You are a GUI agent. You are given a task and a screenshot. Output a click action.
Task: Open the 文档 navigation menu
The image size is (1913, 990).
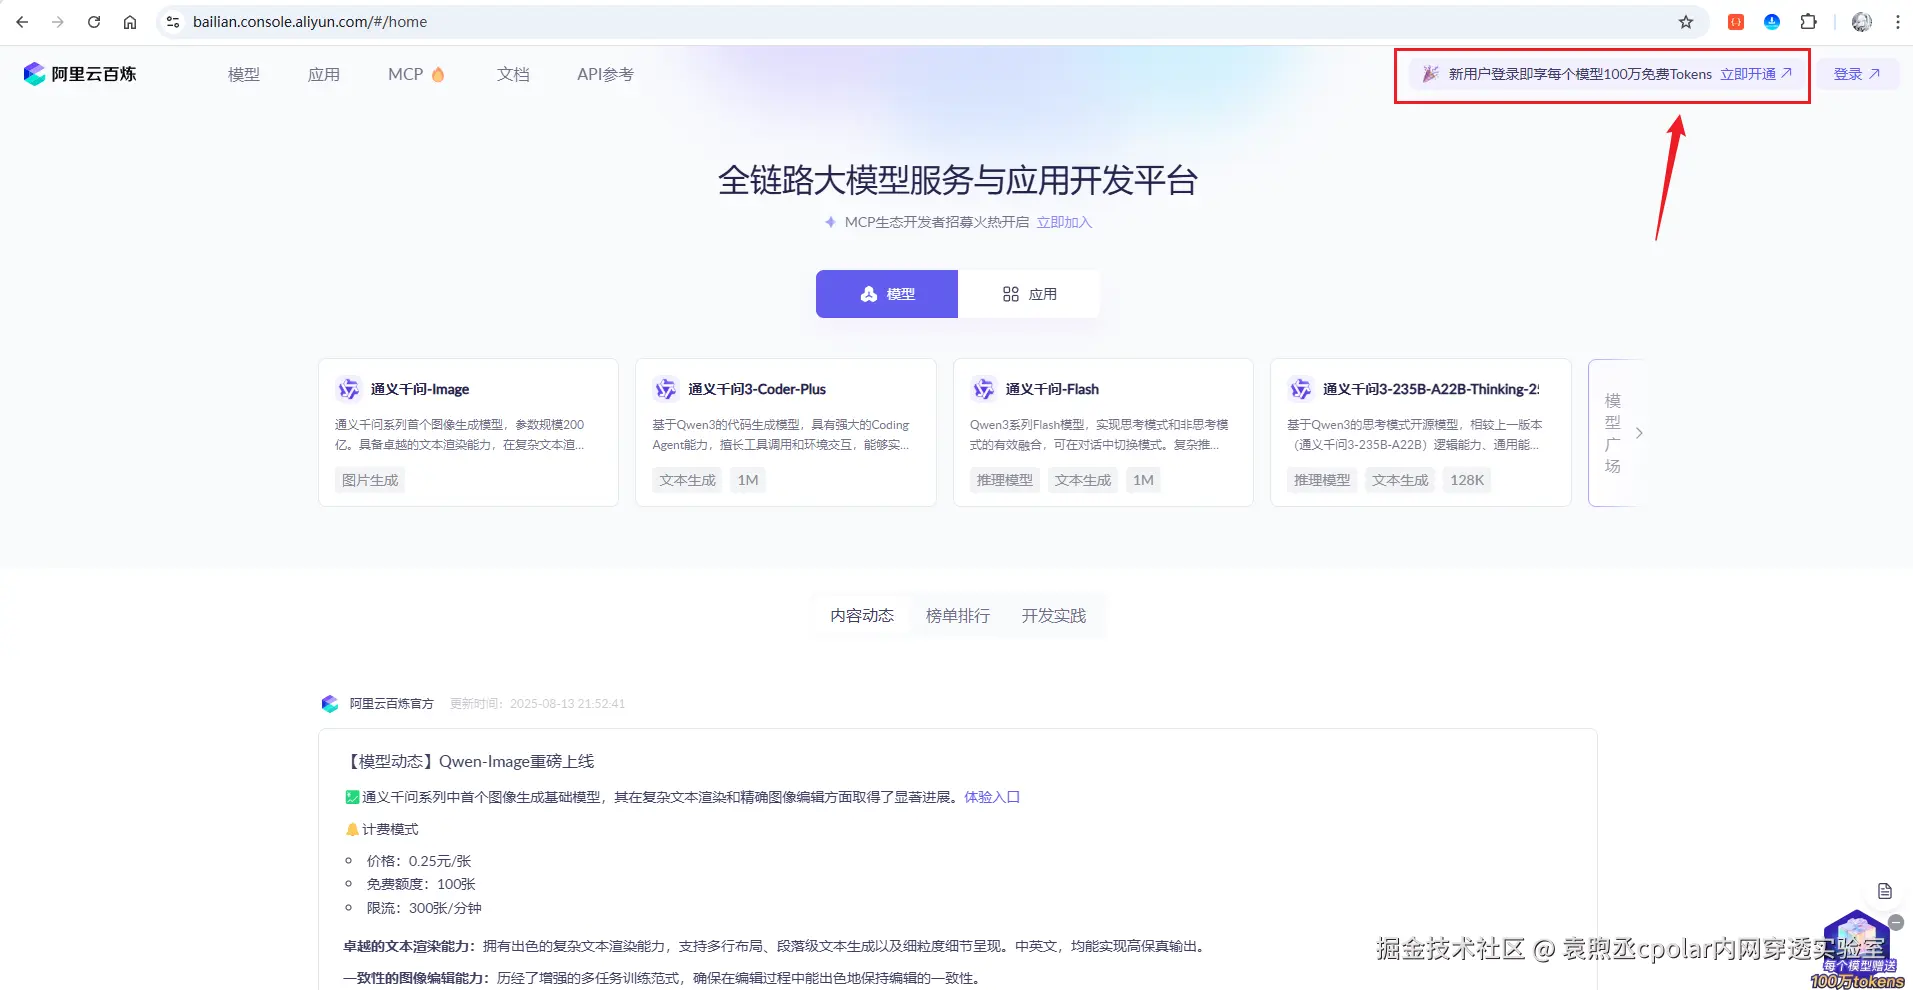513,74
